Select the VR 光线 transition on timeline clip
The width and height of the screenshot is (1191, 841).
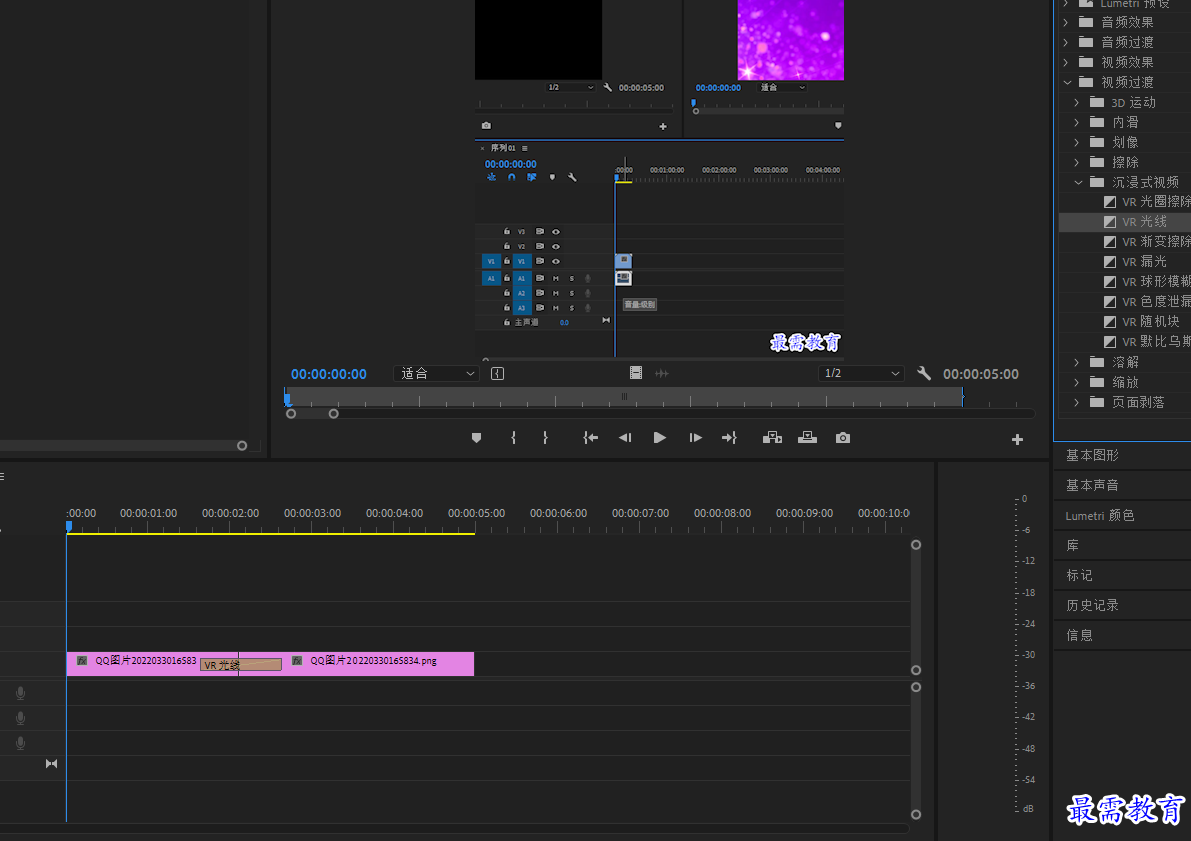click(x=241, y=665)
